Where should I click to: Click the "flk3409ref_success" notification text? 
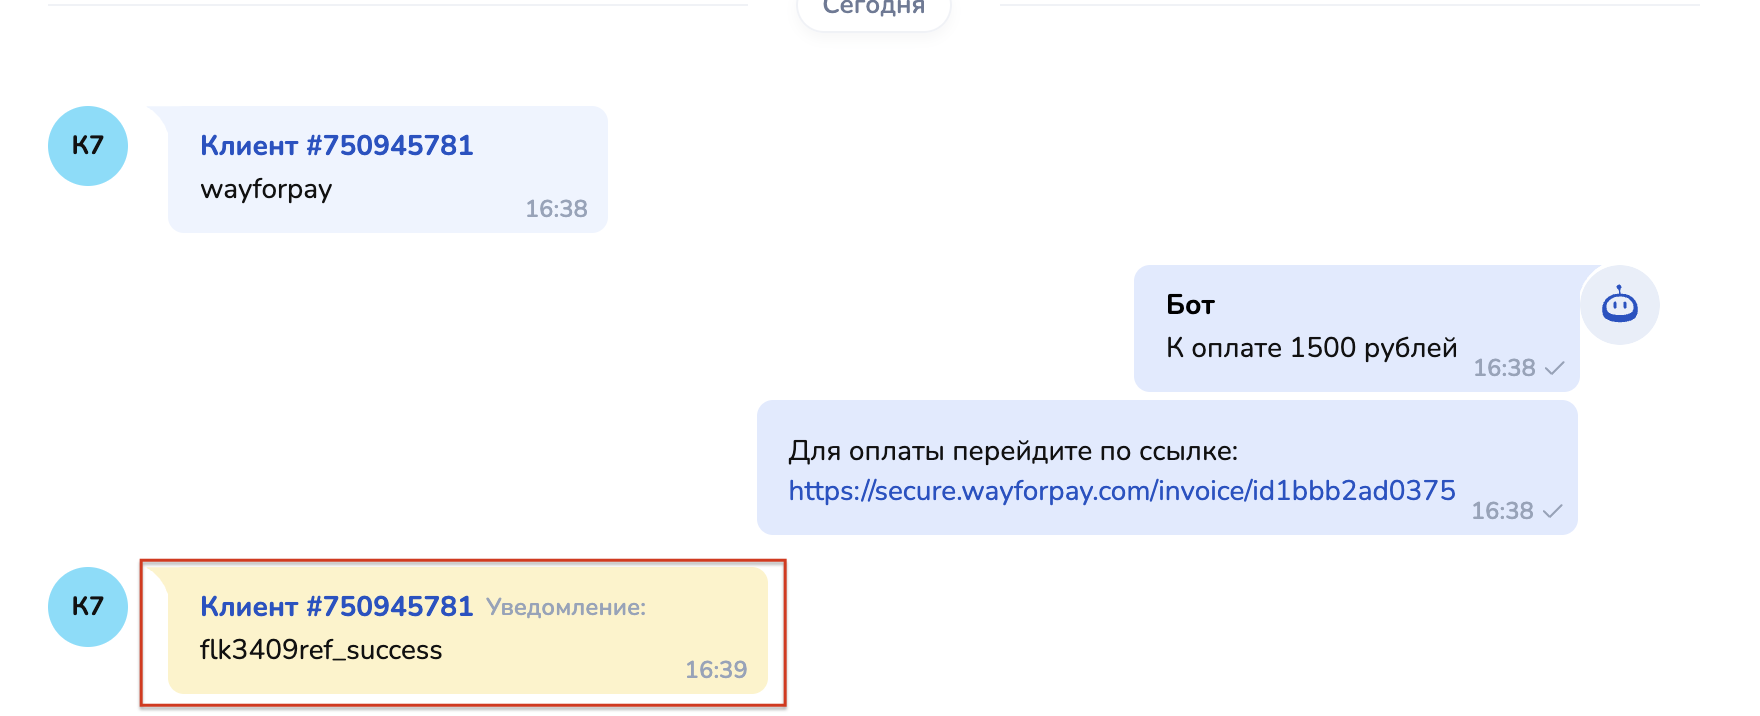[321, 650]
